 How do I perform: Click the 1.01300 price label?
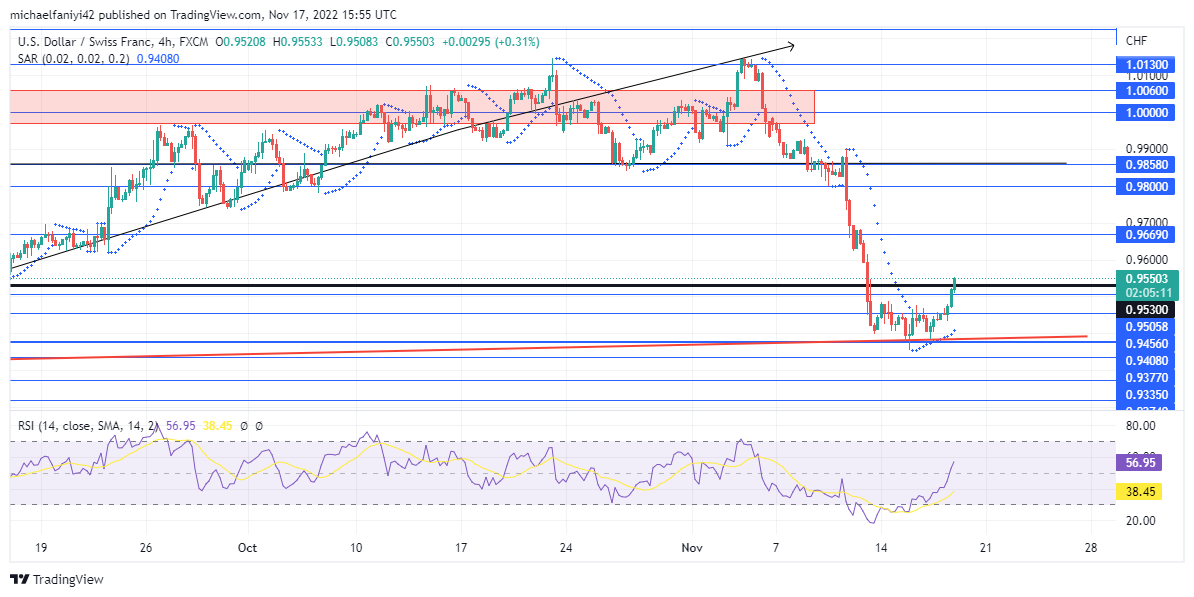[x=1147, y=65]
